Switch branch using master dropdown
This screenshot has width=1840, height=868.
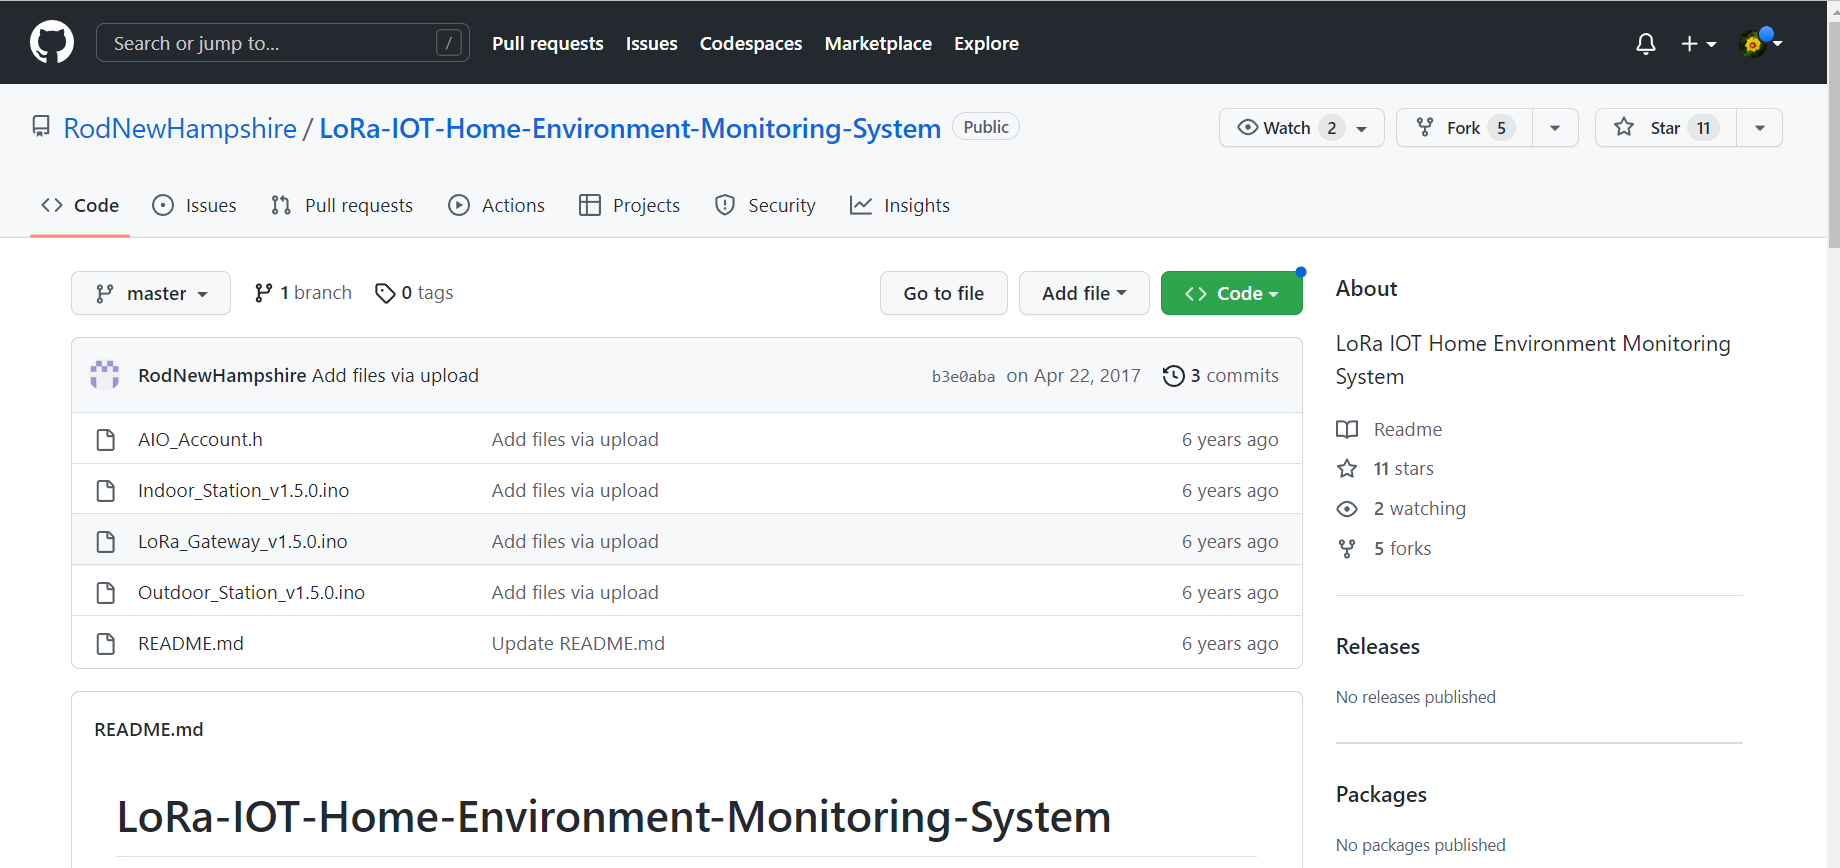151,293
